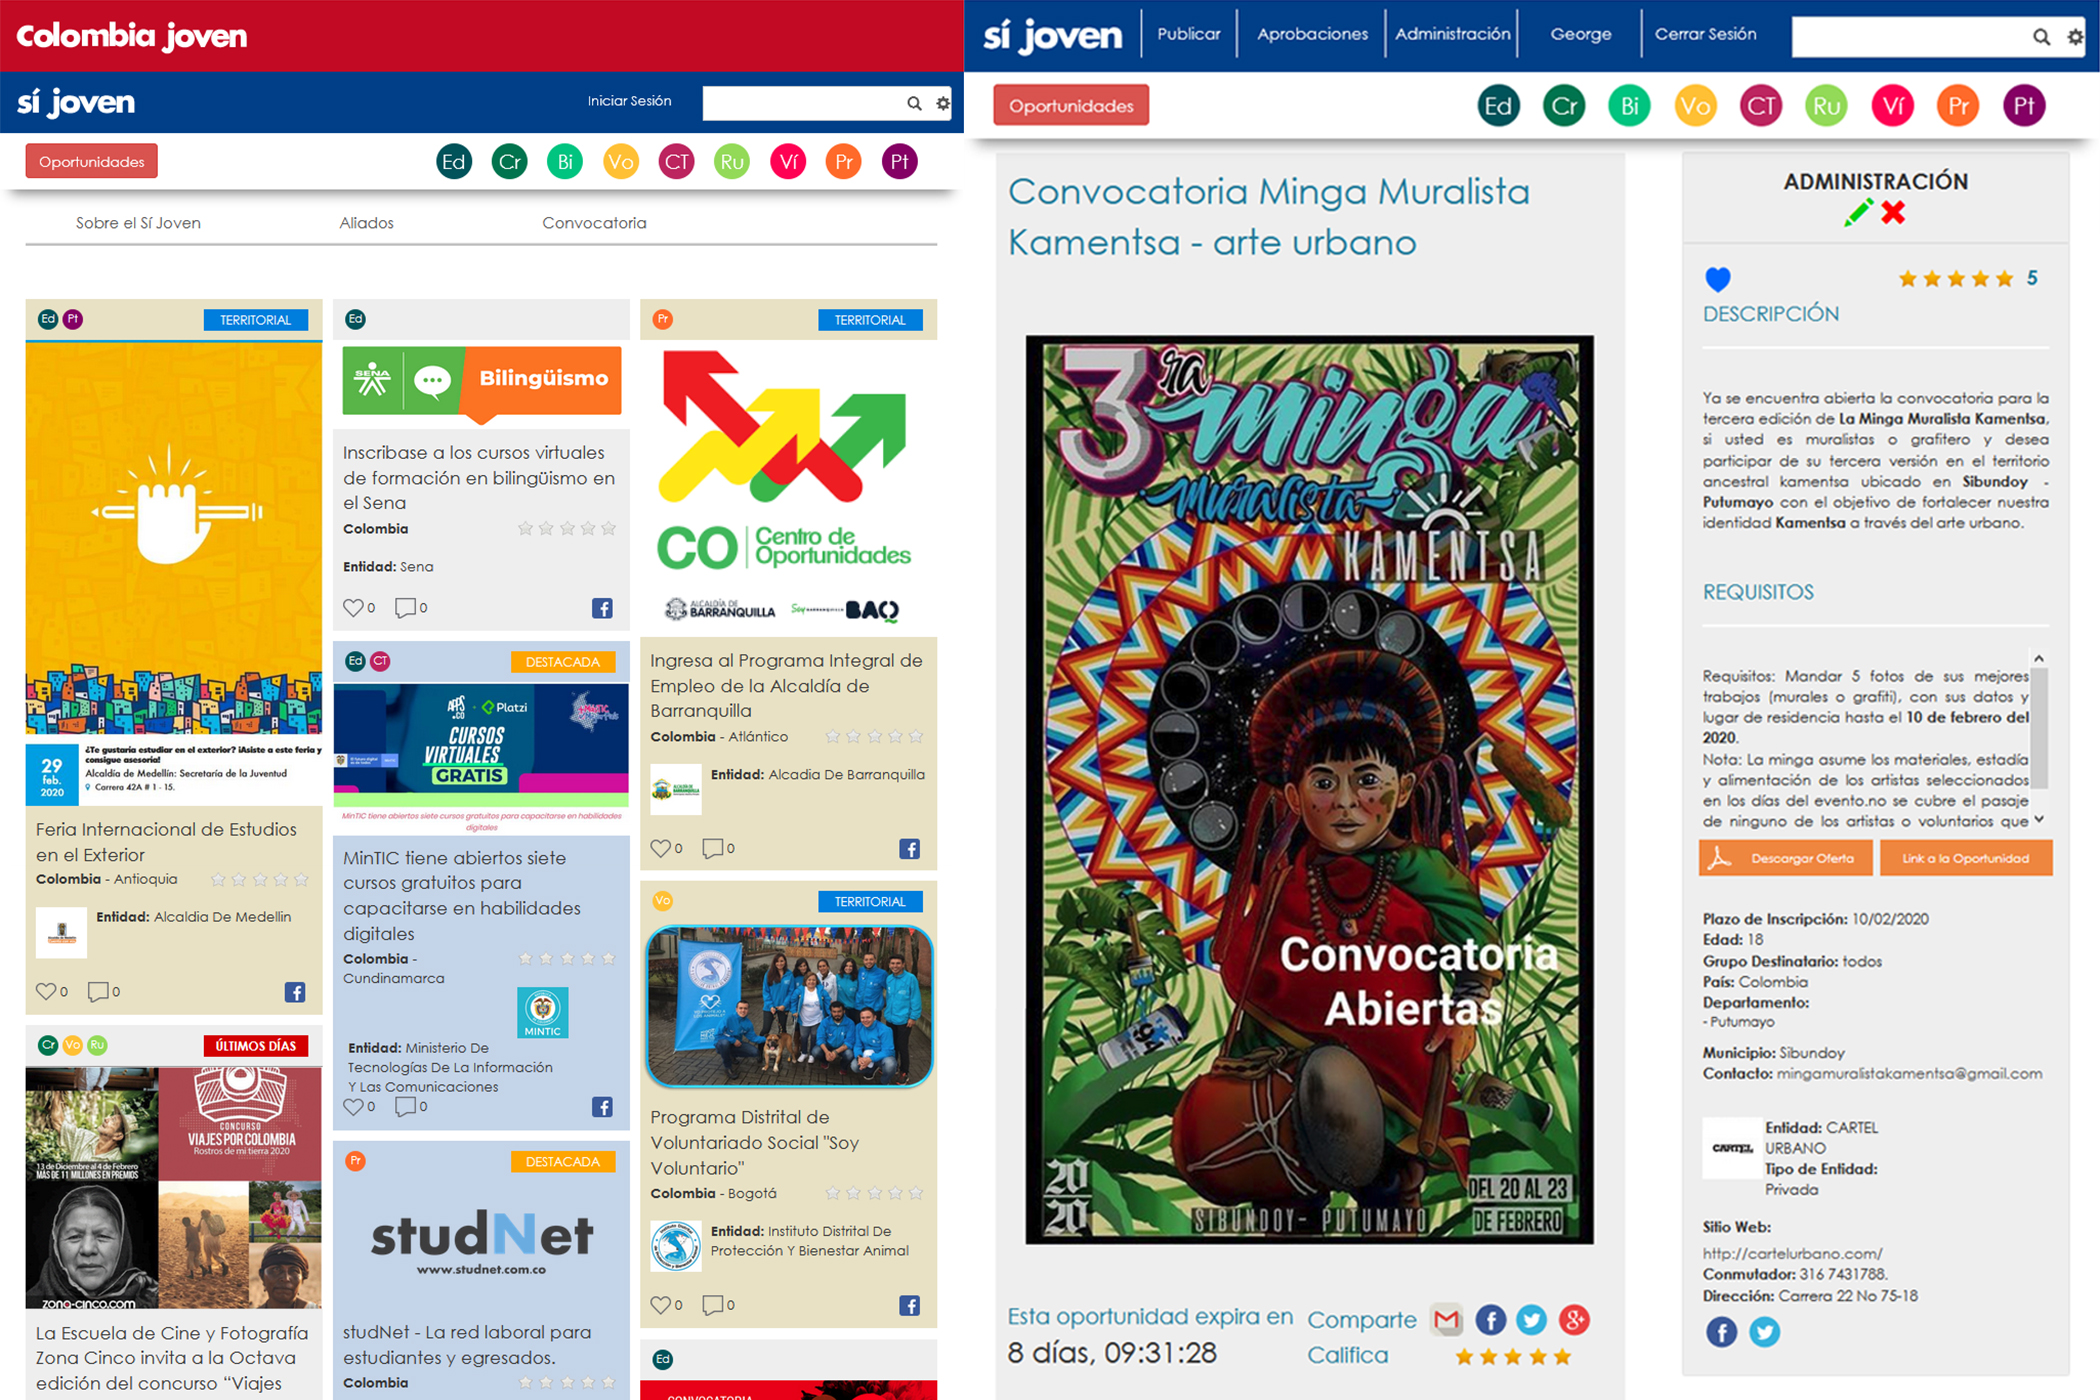The image size is (2100, 1400).
Task: Open the Minga Muralista poster image
Action: pos(1309,790)
